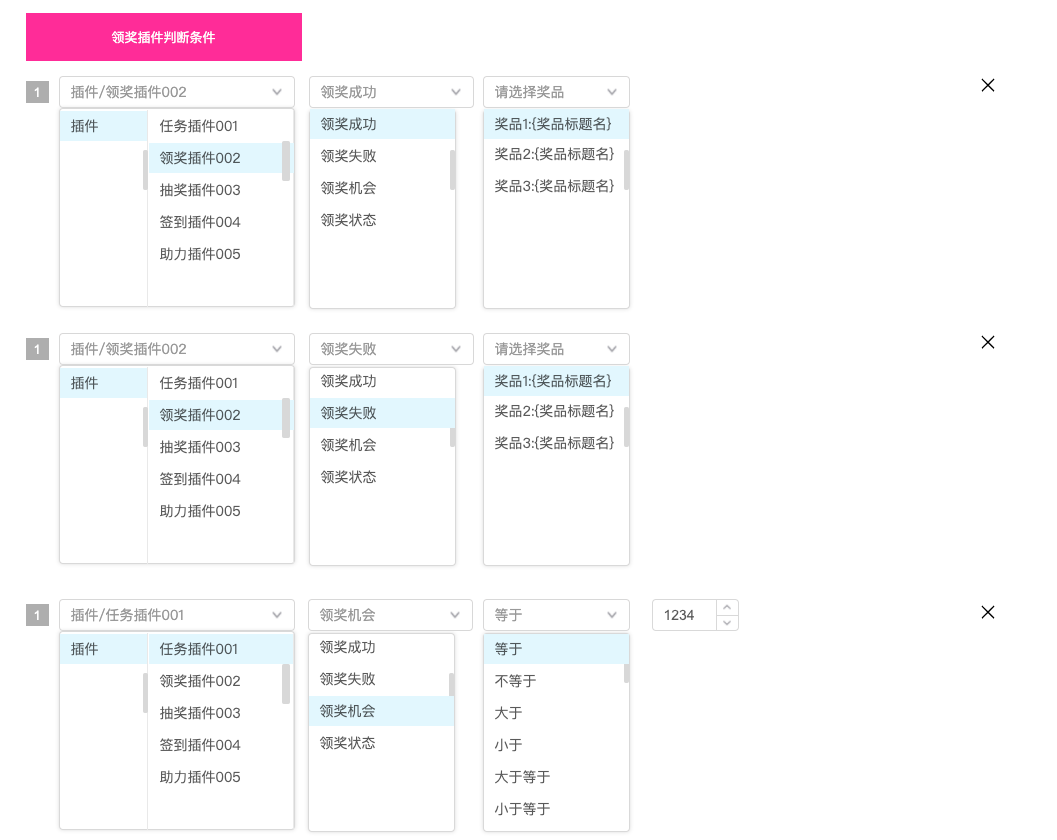The height and width of the screenshot is (840, 1057).
Task: Pick 领奖机会 in the list under 领奖成功
Action: pyautogui.click(x=380, y=188)
